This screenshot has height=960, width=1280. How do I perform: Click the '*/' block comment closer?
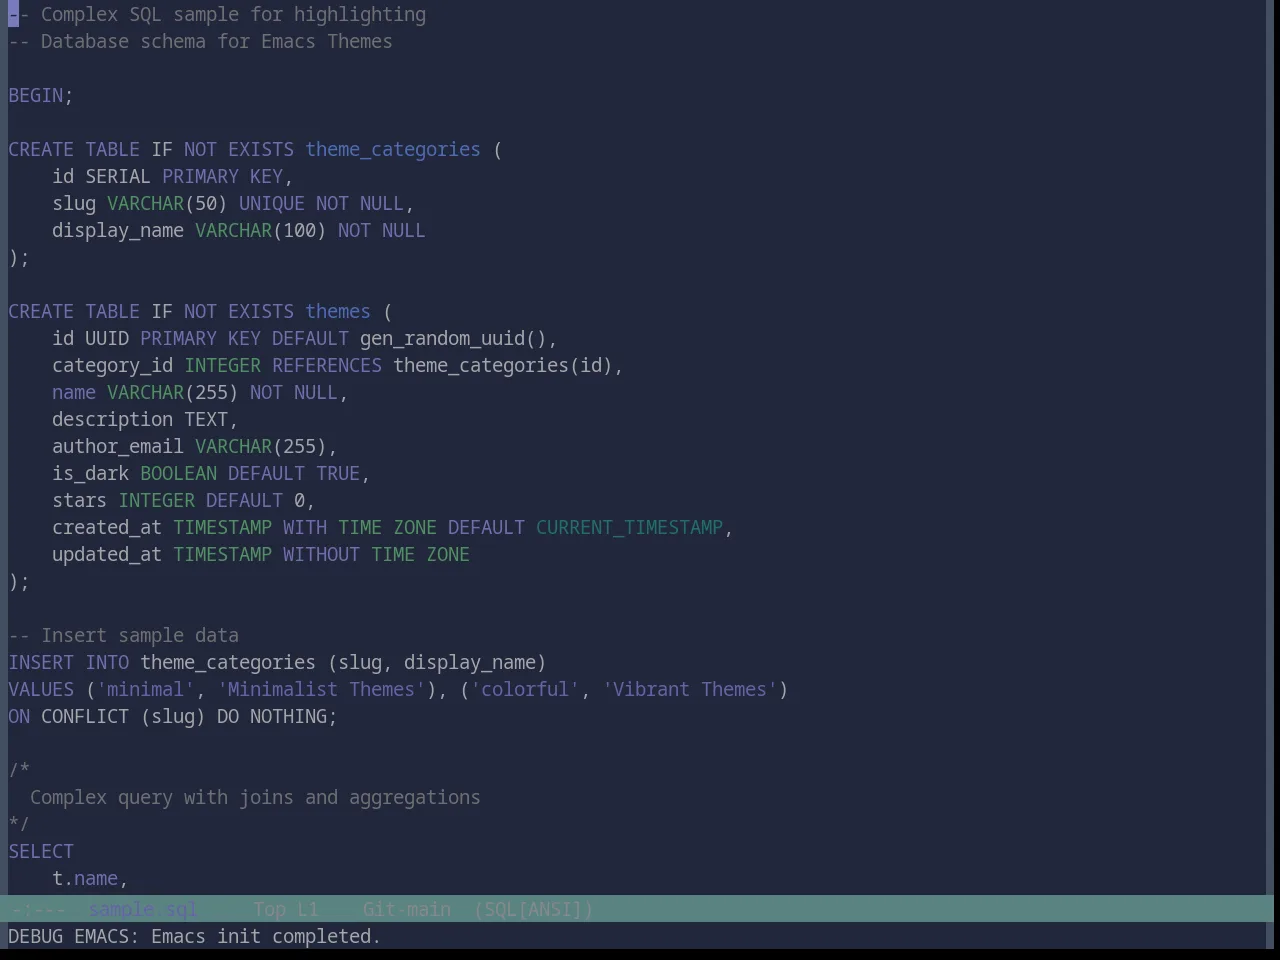click(x=20, y=824)
